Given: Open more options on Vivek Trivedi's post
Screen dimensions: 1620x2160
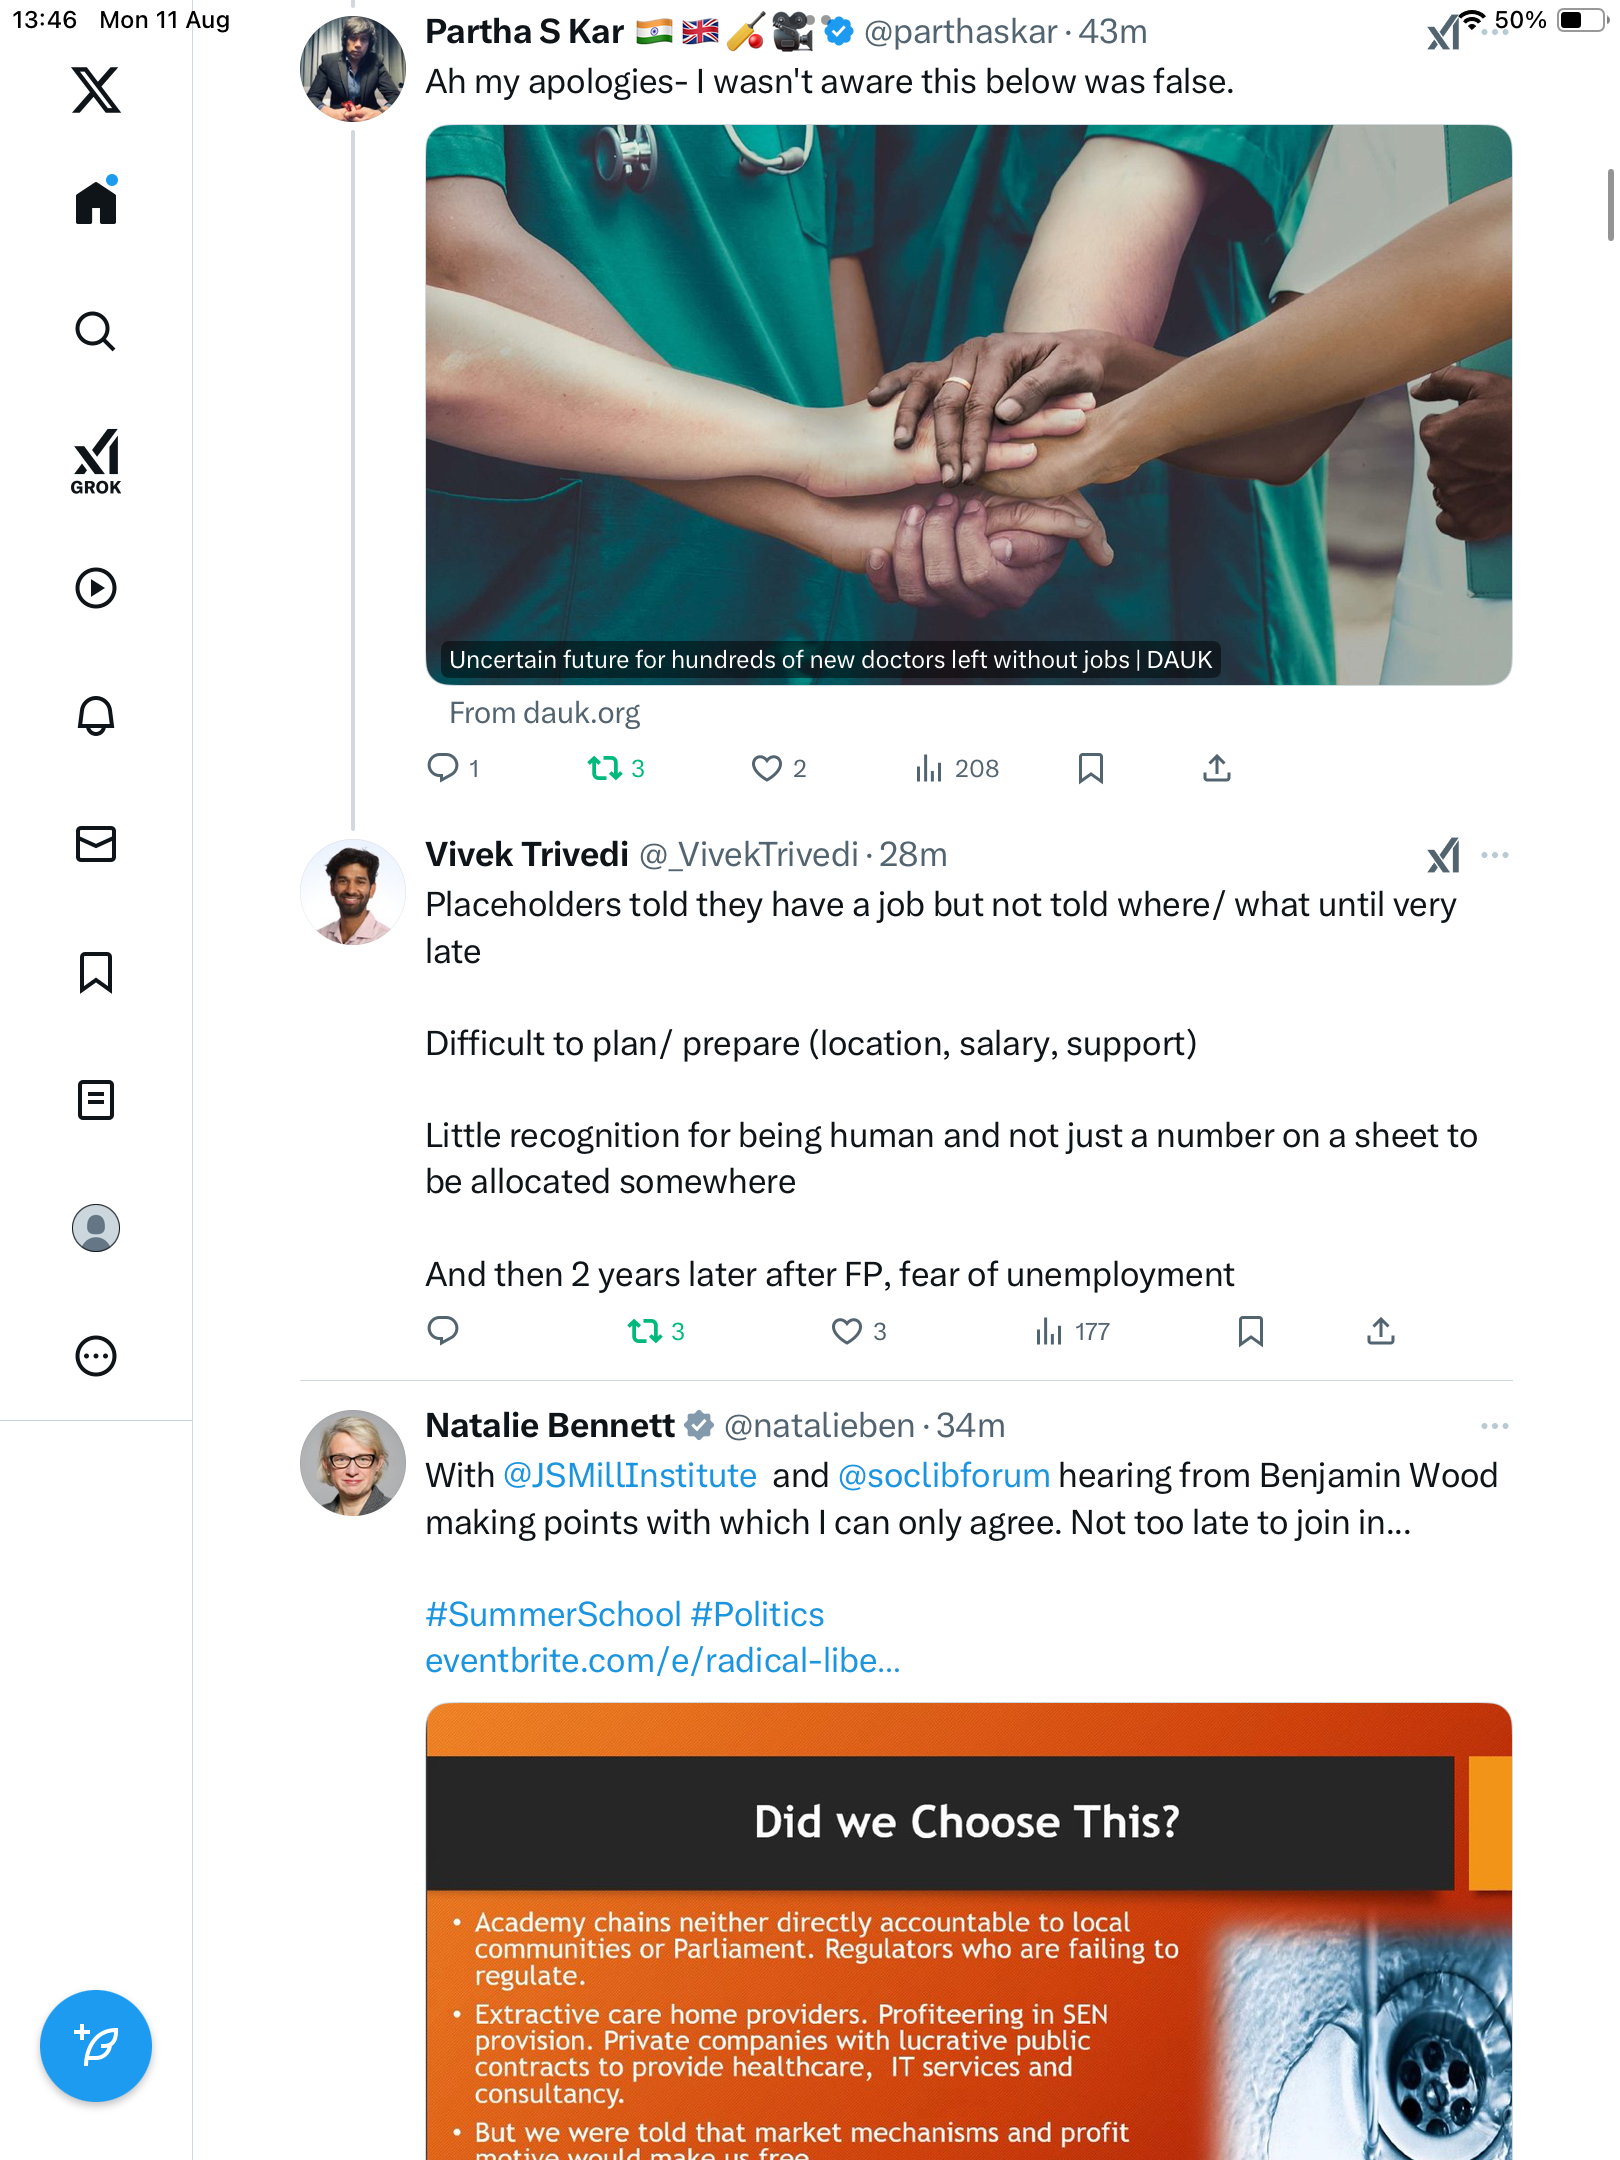Looking at the screenshot, I should click(x=1495, y=855).
